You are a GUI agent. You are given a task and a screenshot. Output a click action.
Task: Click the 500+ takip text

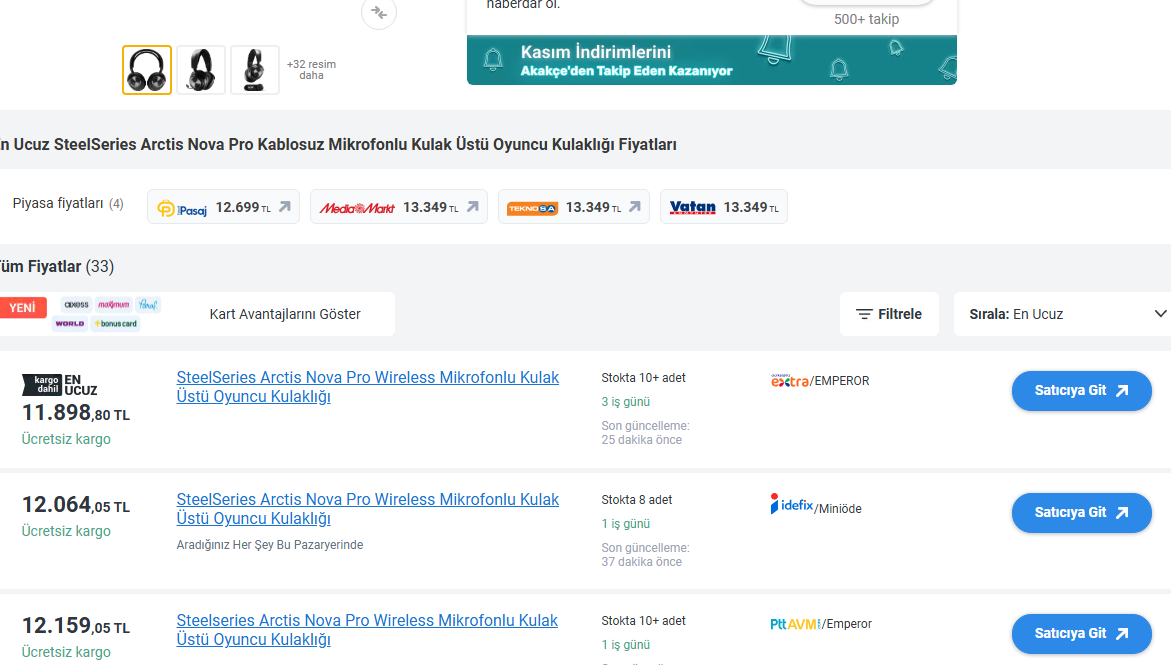coord(866,19)
